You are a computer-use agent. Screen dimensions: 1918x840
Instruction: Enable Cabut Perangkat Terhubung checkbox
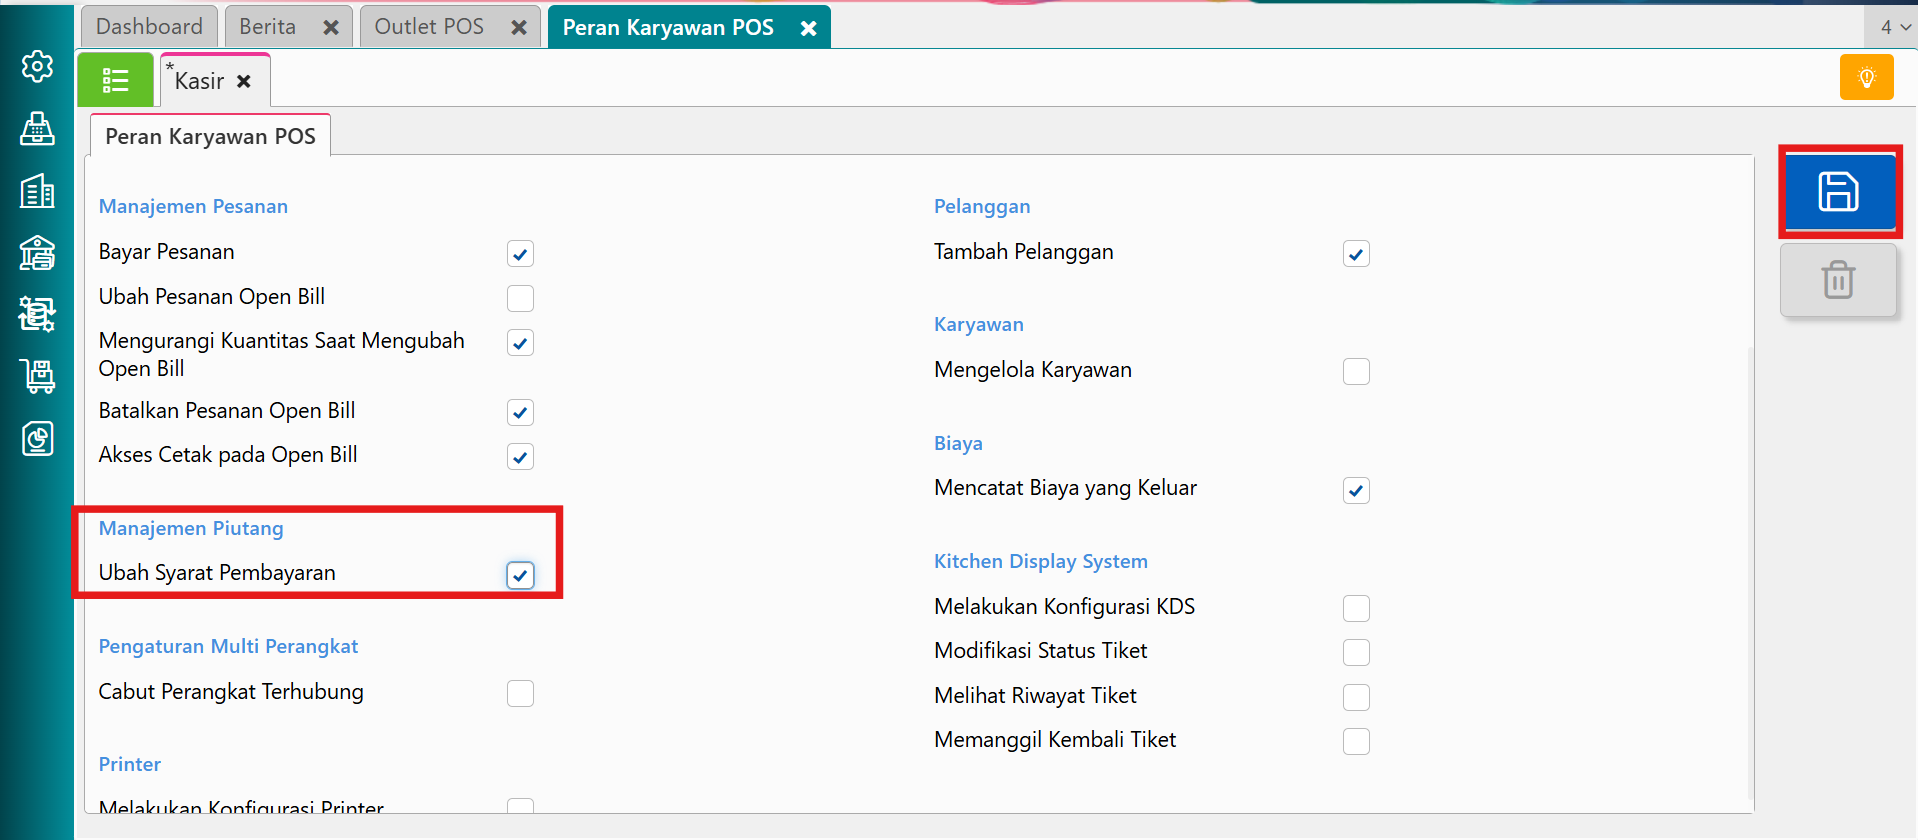click(520, 693)
